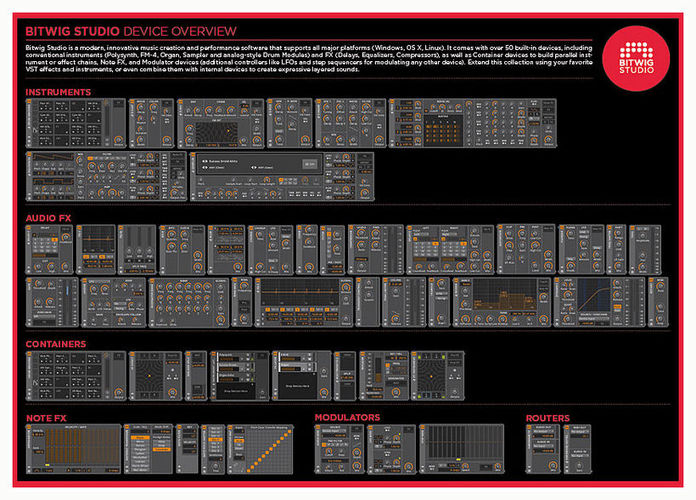The image size is (696, 500).
Task: Enable band 1 in the five-band EQ
Action: click(x=269, y=309)
